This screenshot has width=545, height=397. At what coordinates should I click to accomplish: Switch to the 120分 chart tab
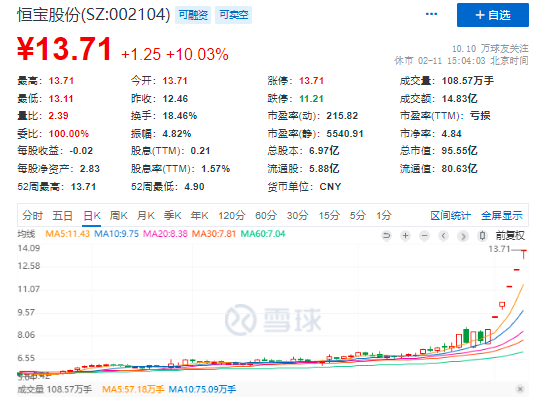231,216
